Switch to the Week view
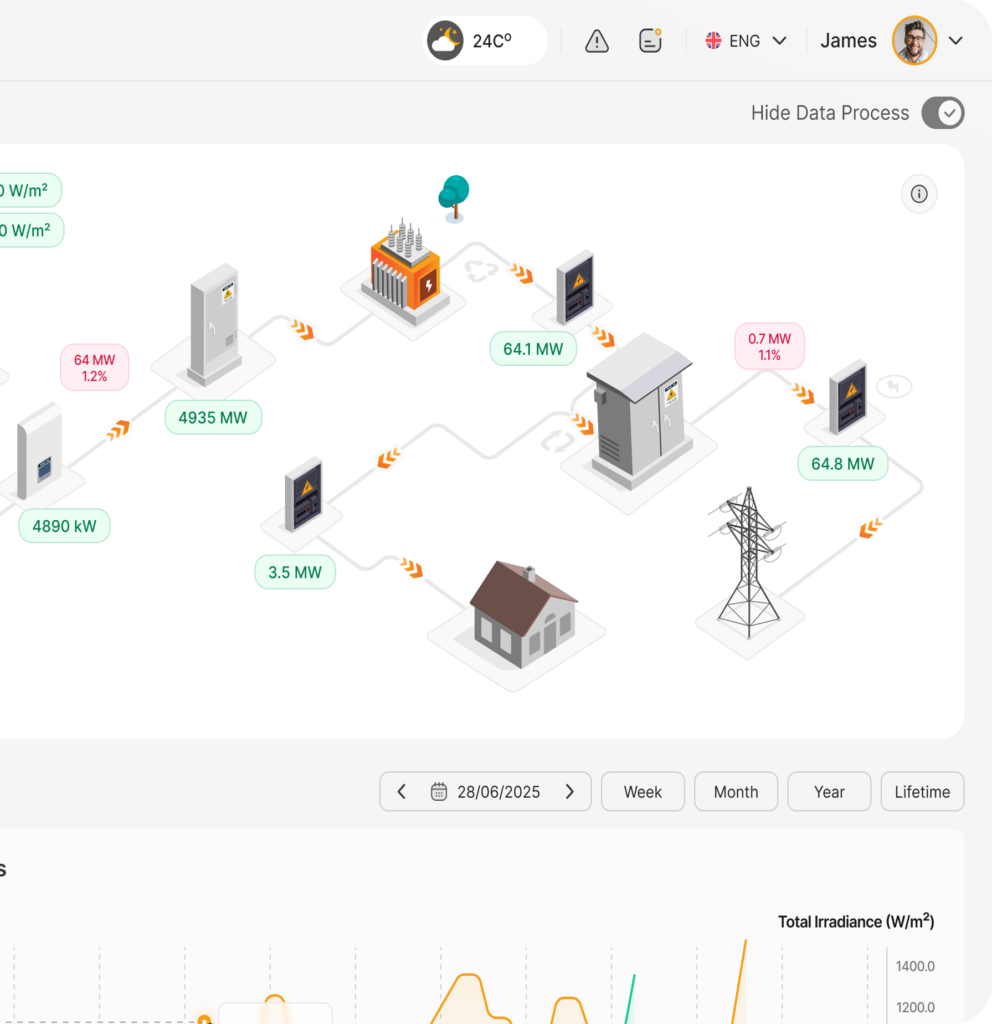This screenshot has height=1024, width=992. [643, 792]
